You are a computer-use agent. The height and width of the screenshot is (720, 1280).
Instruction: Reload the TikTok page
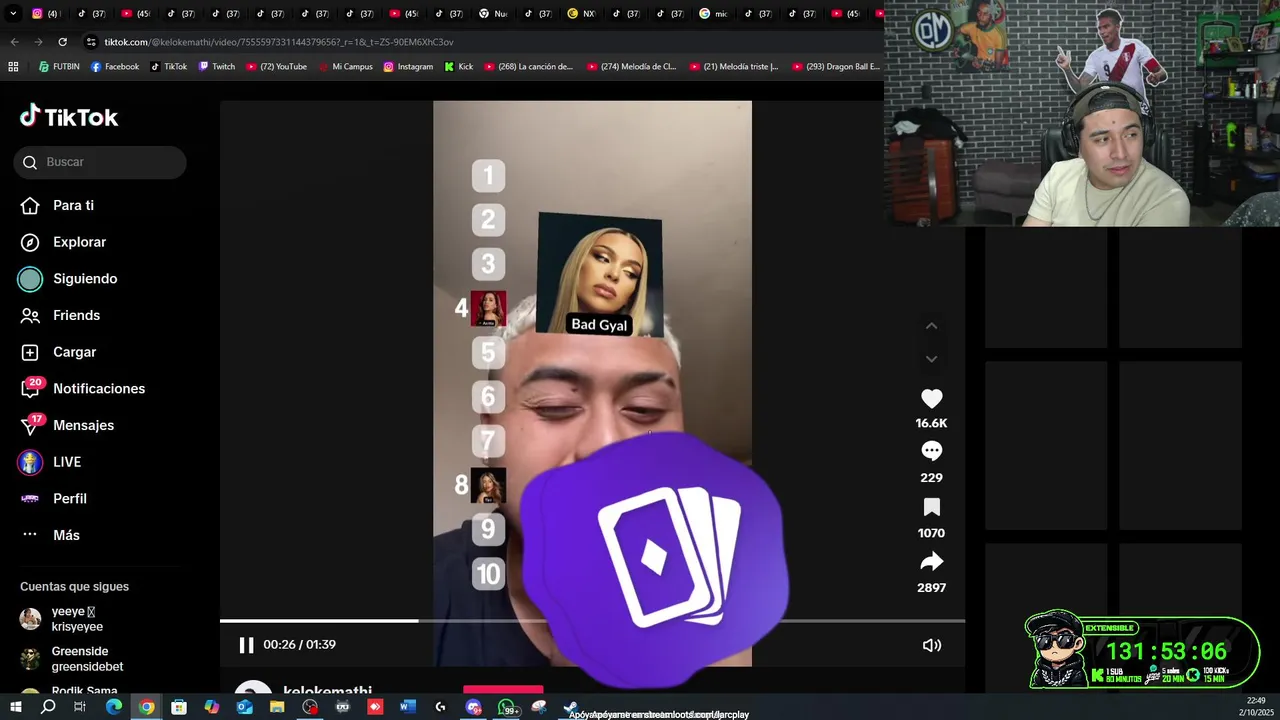[62, 42]
